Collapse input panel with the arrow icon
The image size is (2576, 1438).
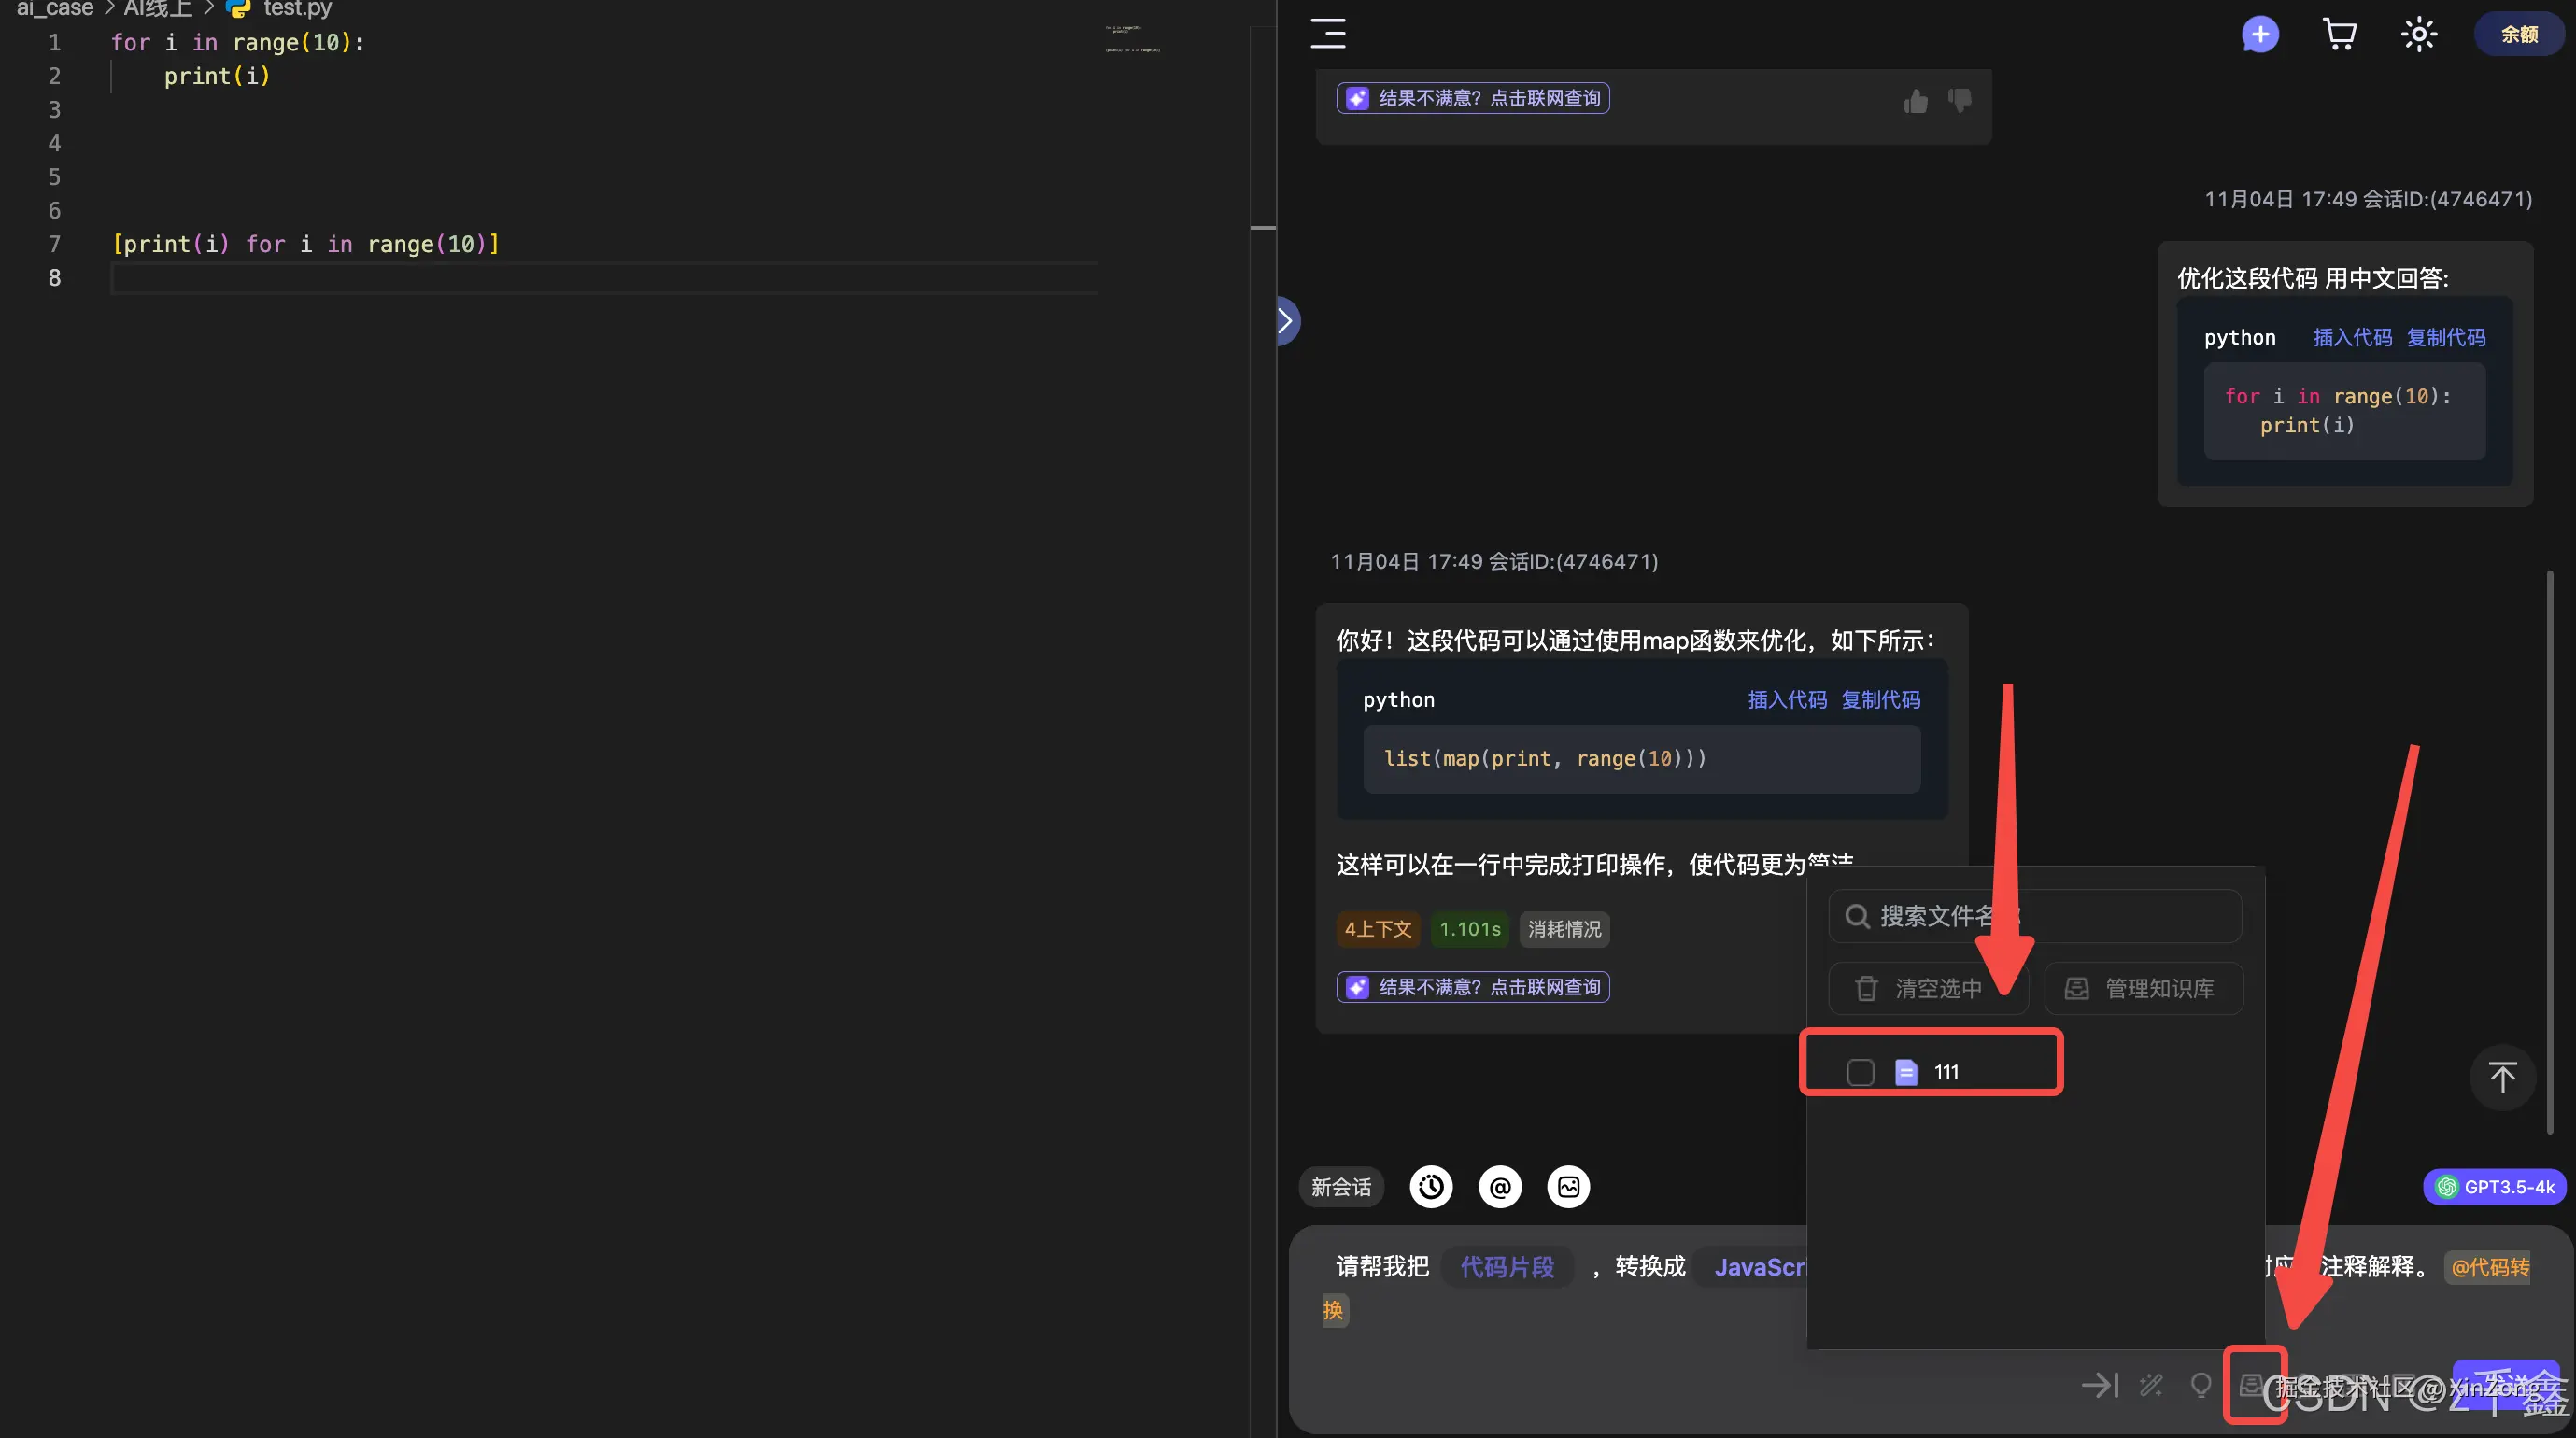pyautogui.click(x=2100, y=1385)
